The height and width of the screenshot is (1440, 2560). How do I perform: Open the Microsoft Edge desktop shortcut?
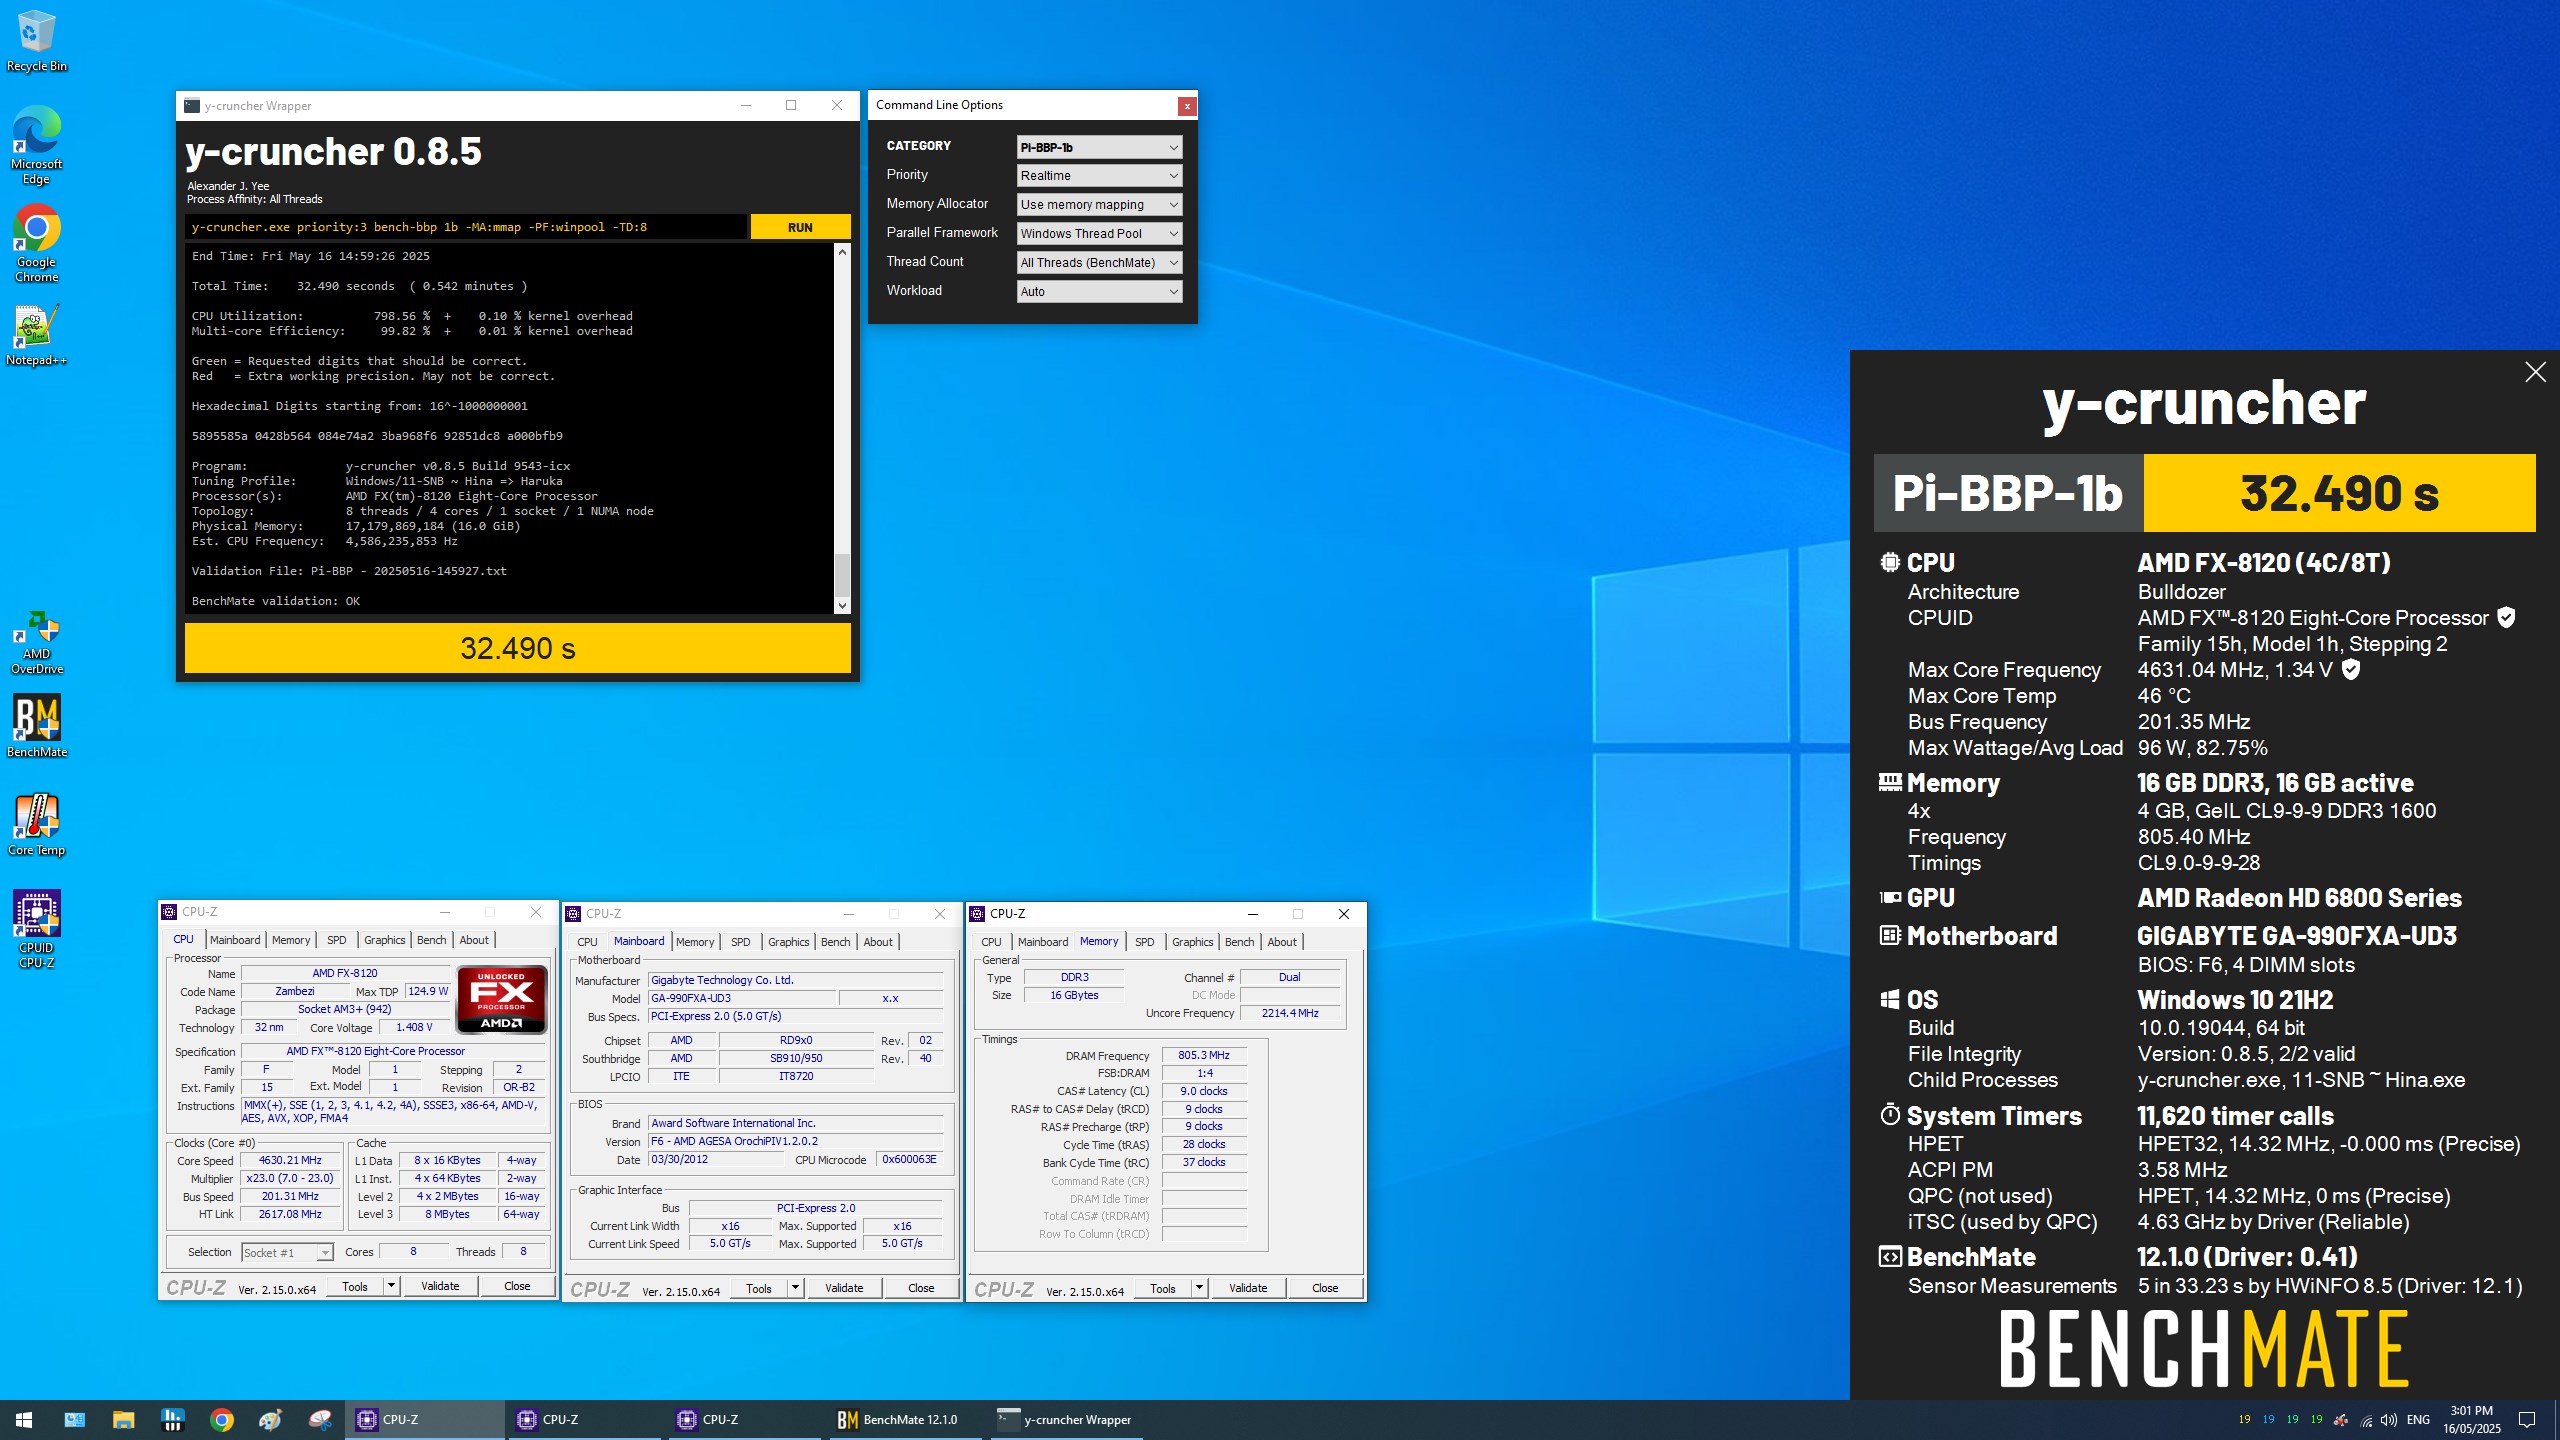36,146
